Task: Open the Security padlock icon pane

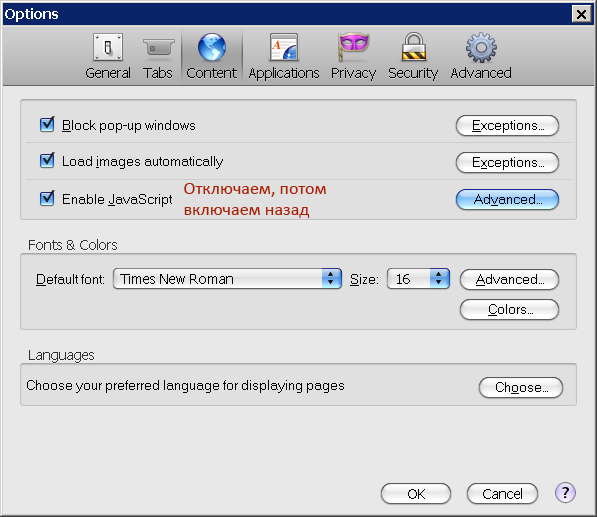Action: coord(413,47)
